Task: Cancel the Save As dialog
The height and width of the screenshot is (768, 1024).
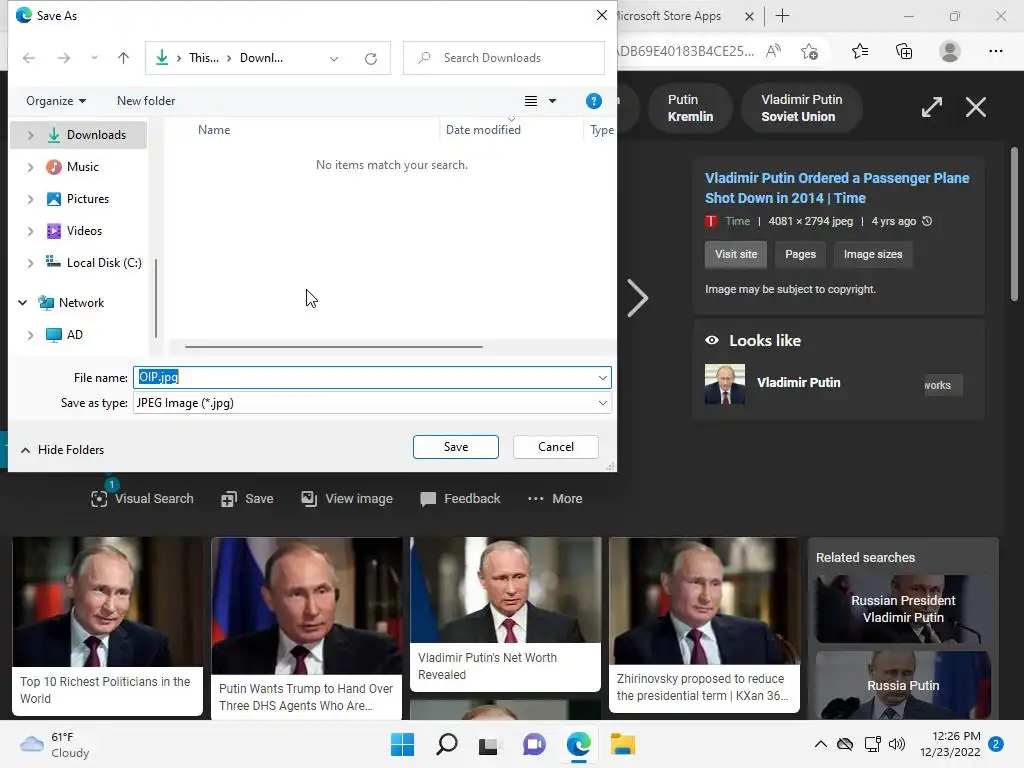Action: tap(556, 447)
